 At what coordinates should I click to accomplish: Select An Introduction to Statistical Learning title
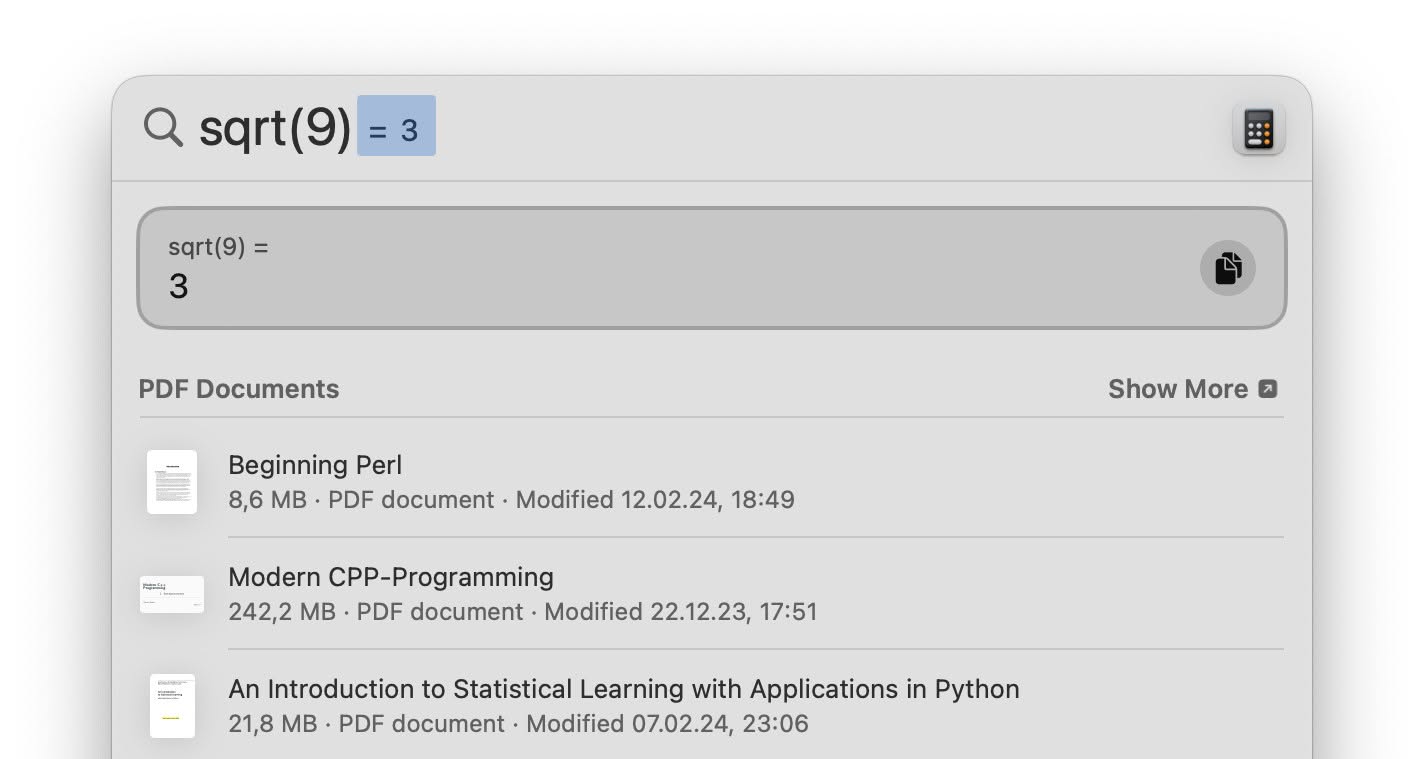point(624,689)
